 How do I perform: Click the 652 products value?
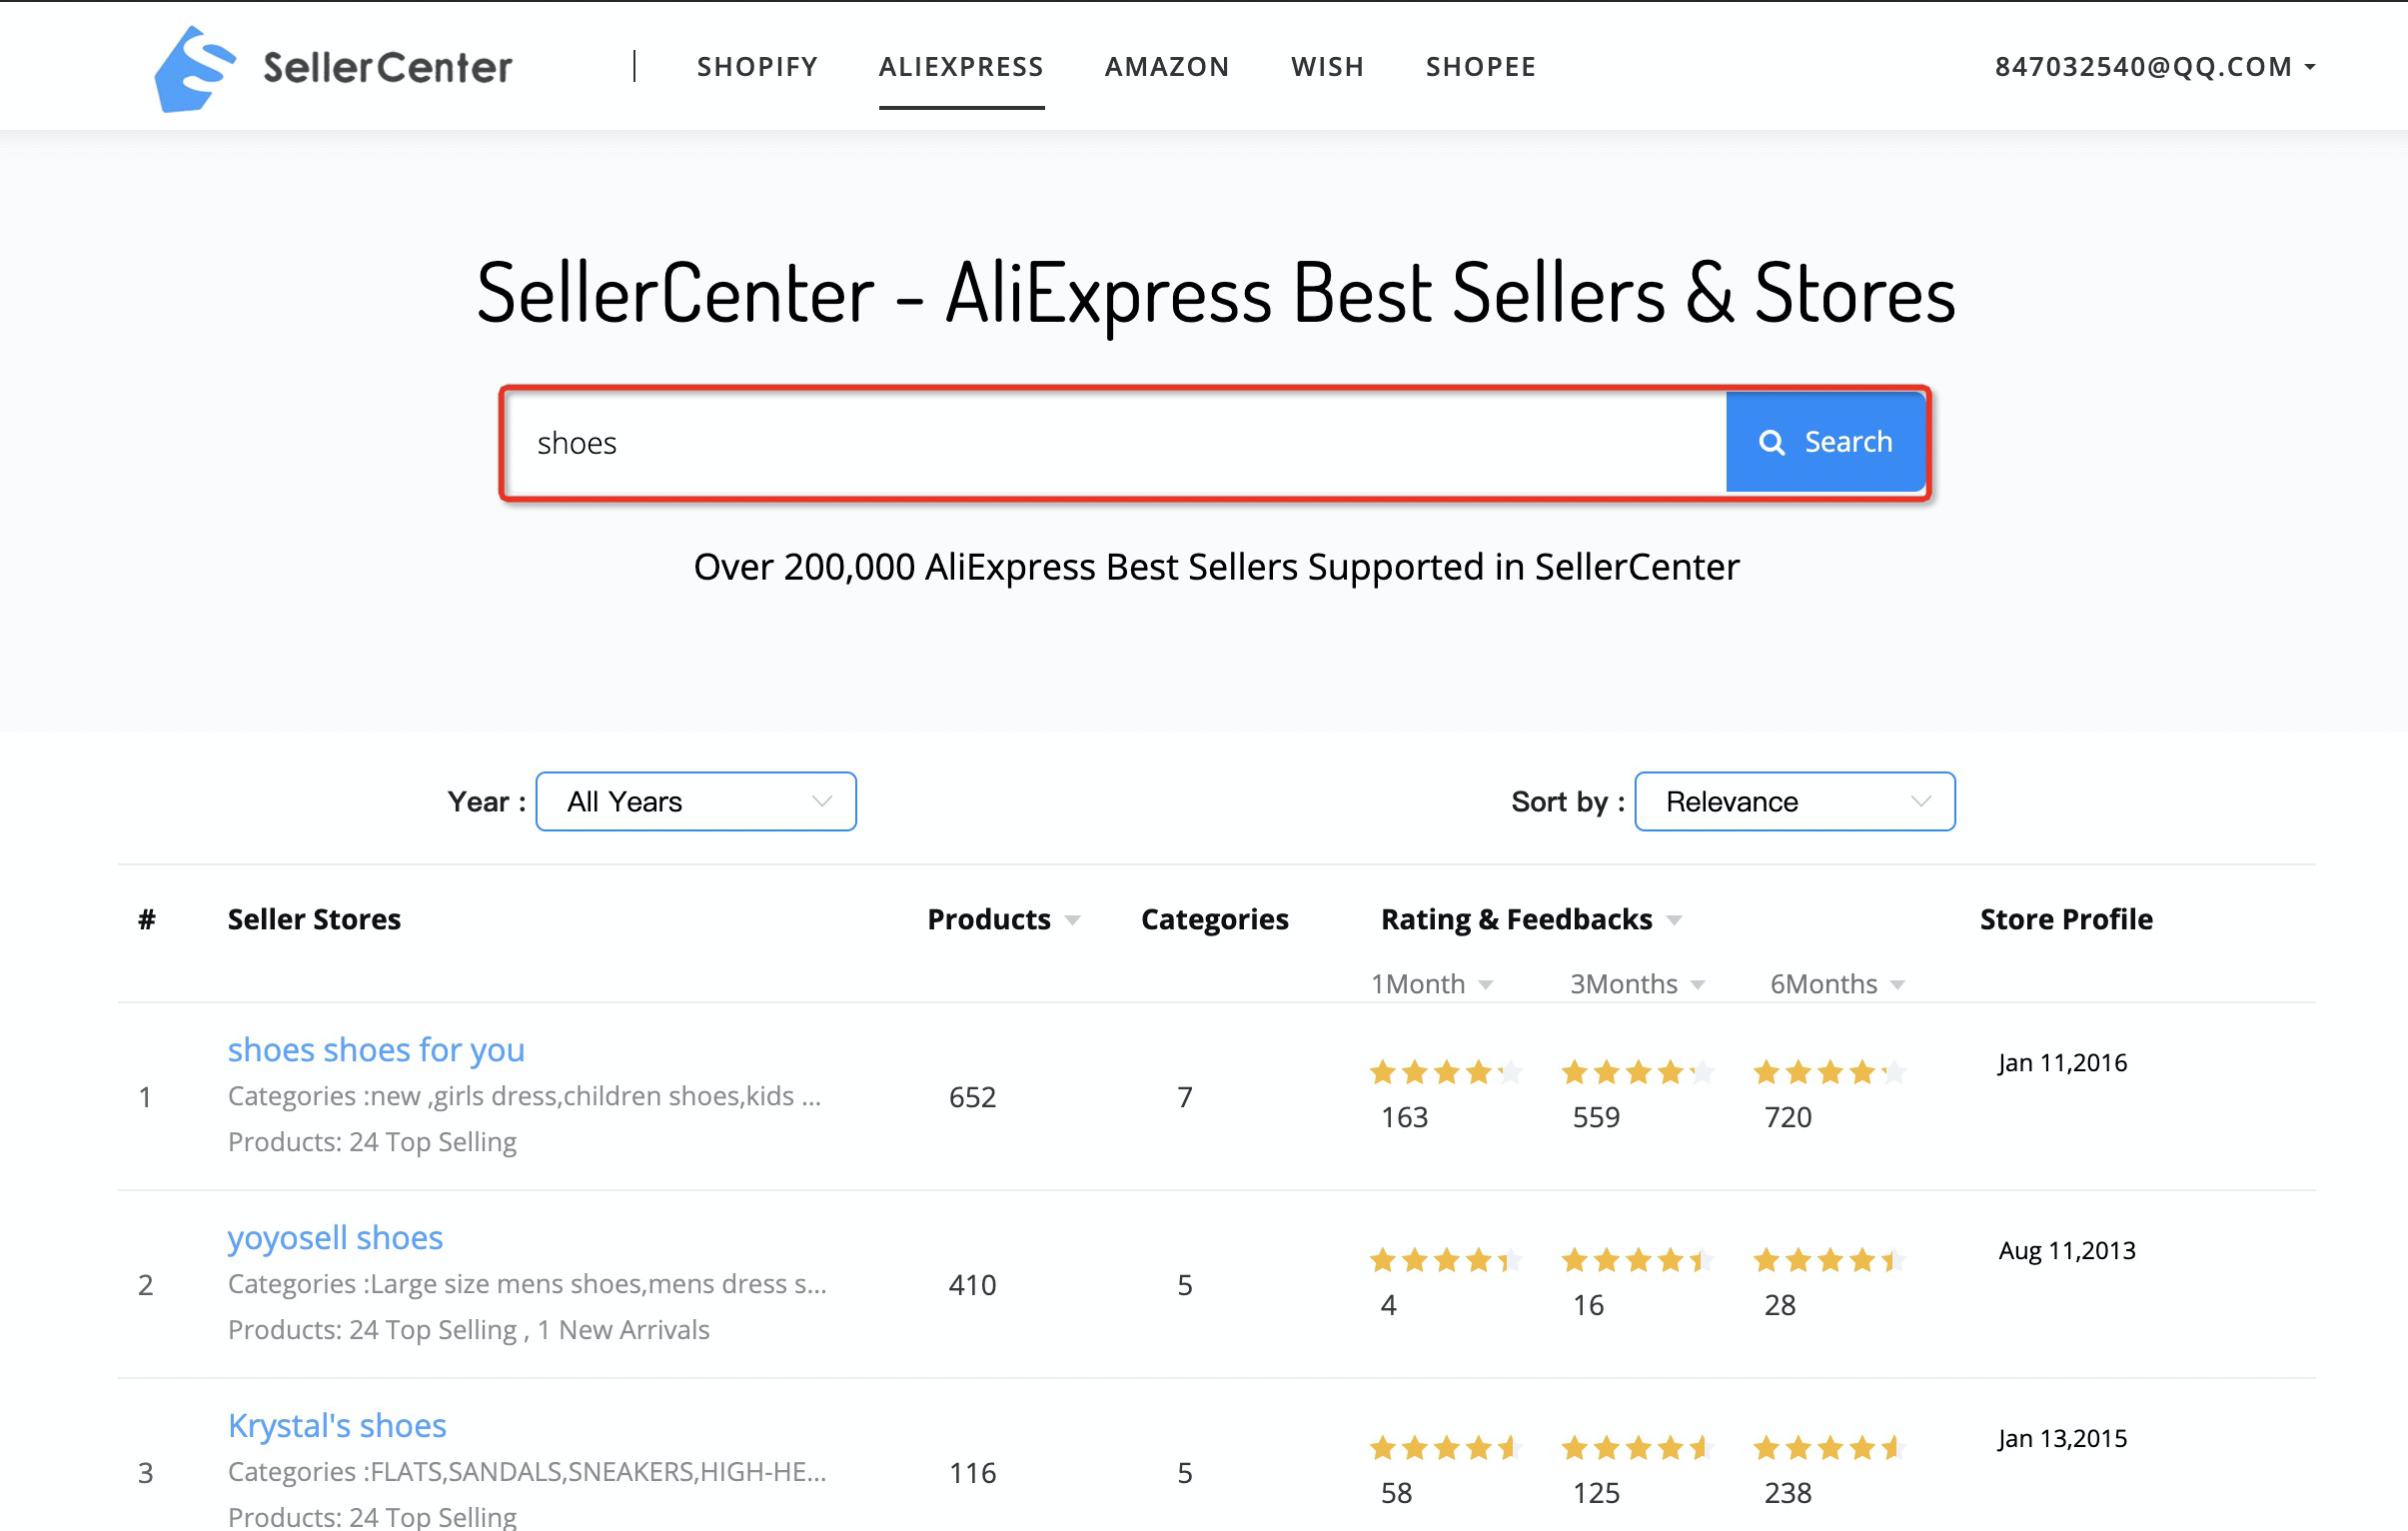(972, 1097)
